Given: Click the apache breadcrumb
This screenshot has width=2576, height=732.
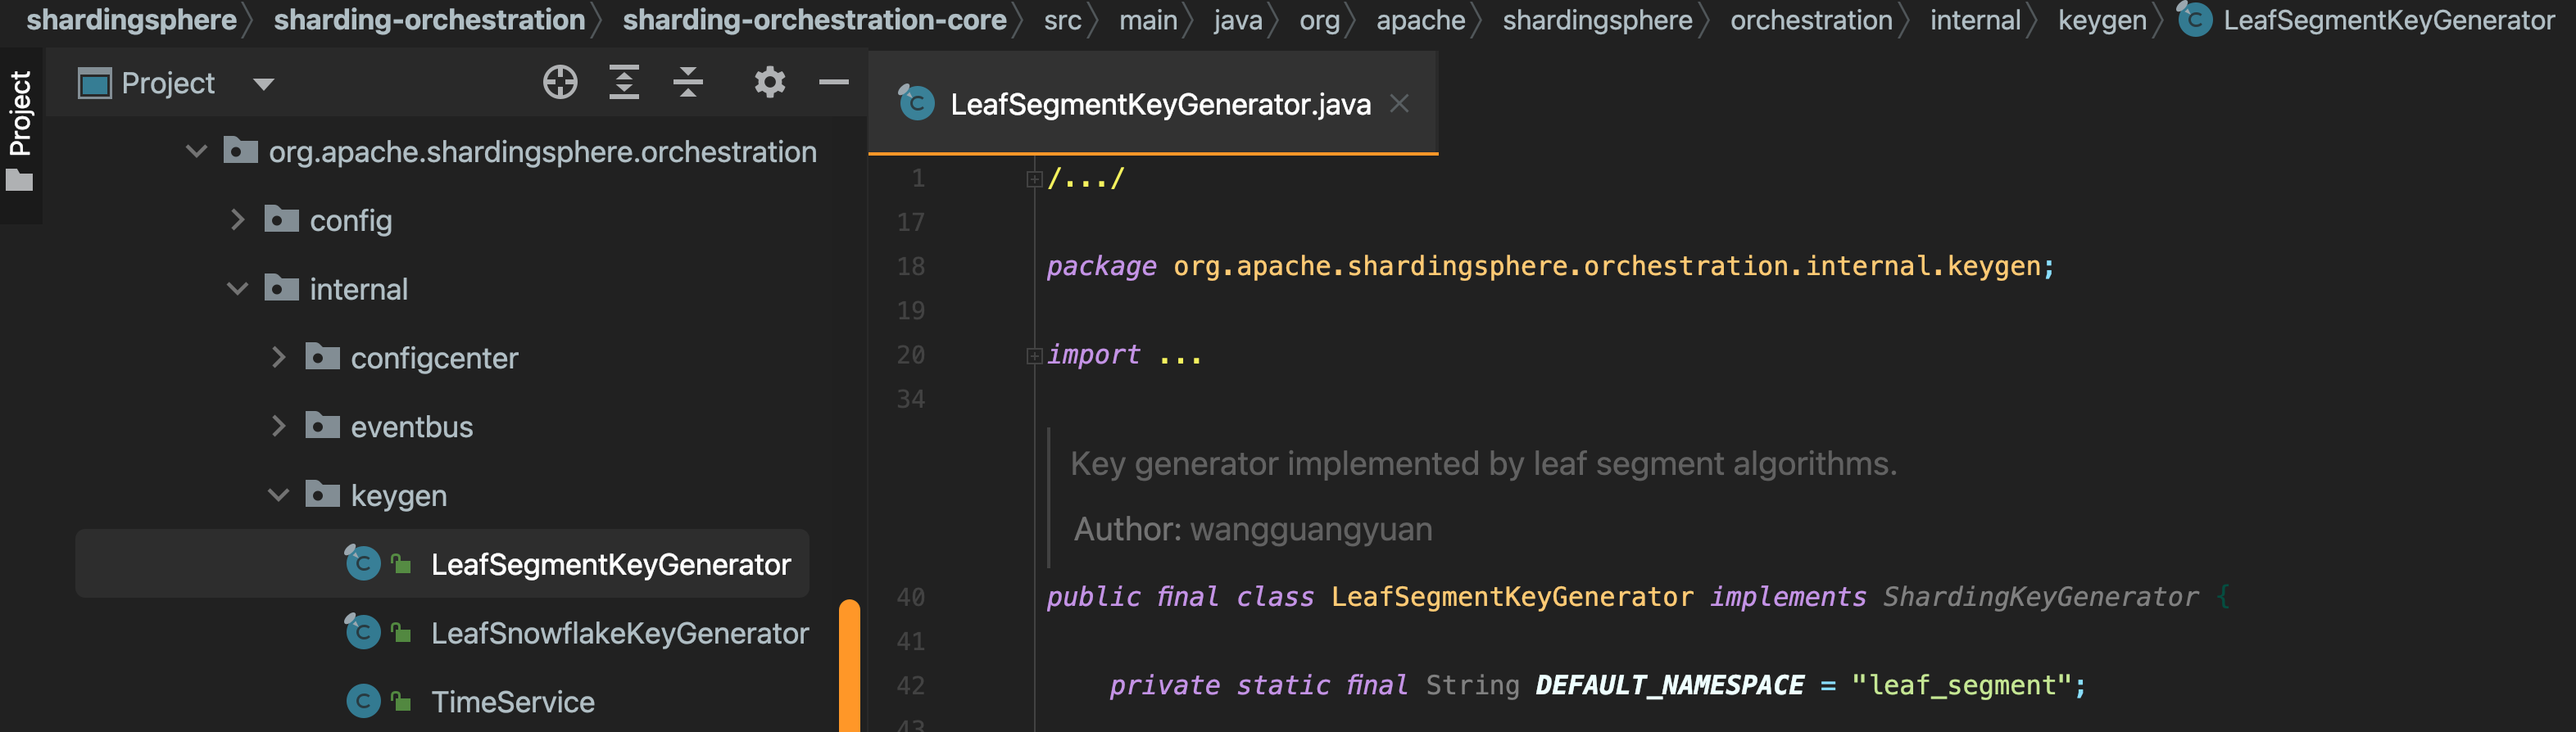Looking at the screenshot, I should 1420,20.
